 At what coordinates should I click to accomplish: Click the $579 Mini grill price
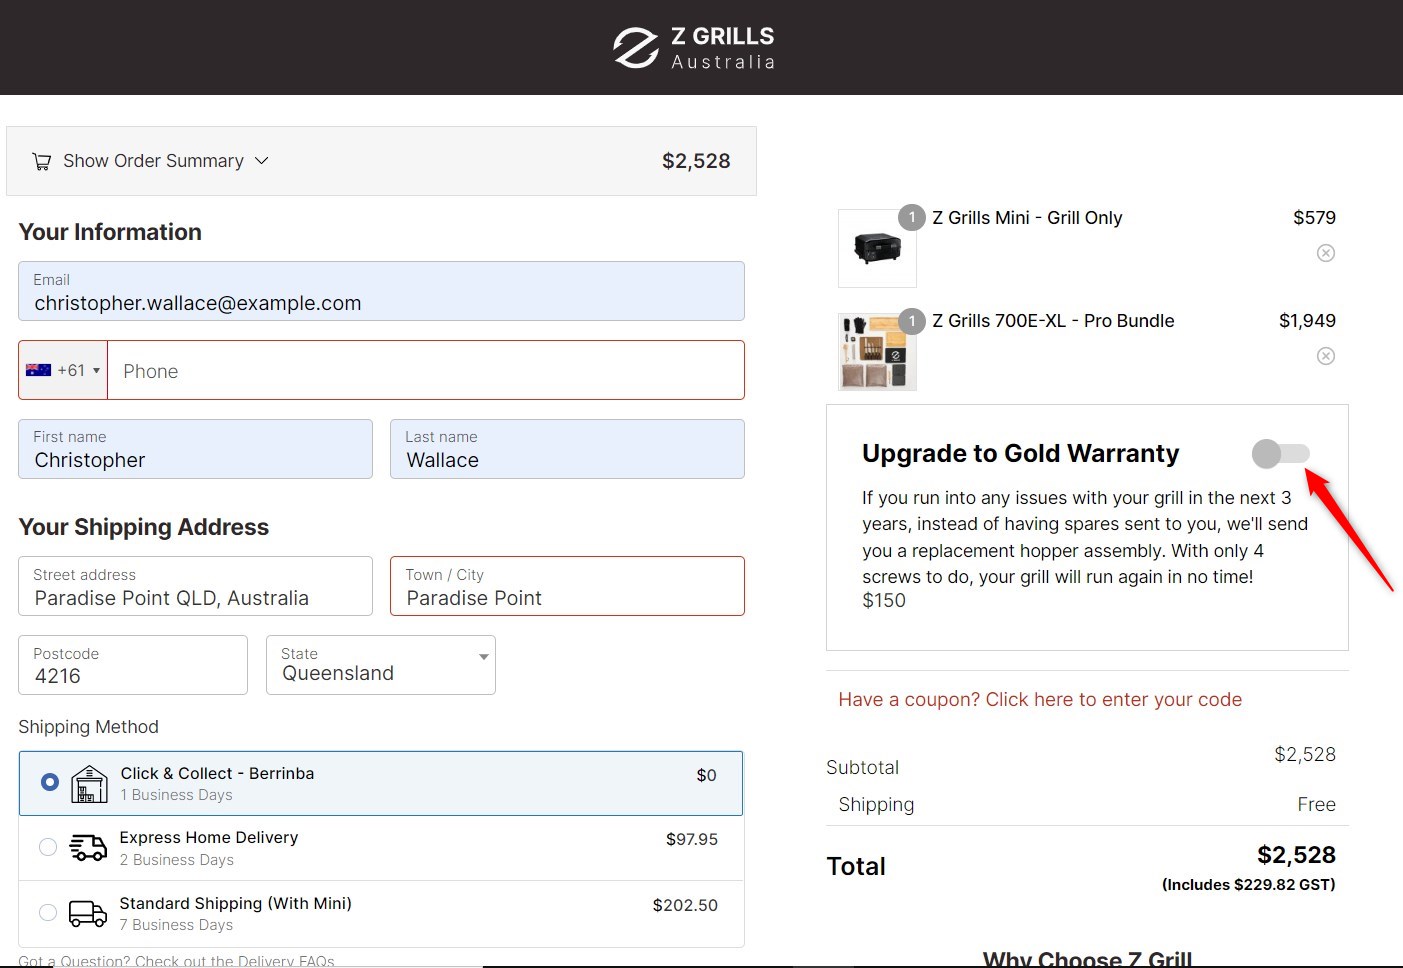point(1314,218)
